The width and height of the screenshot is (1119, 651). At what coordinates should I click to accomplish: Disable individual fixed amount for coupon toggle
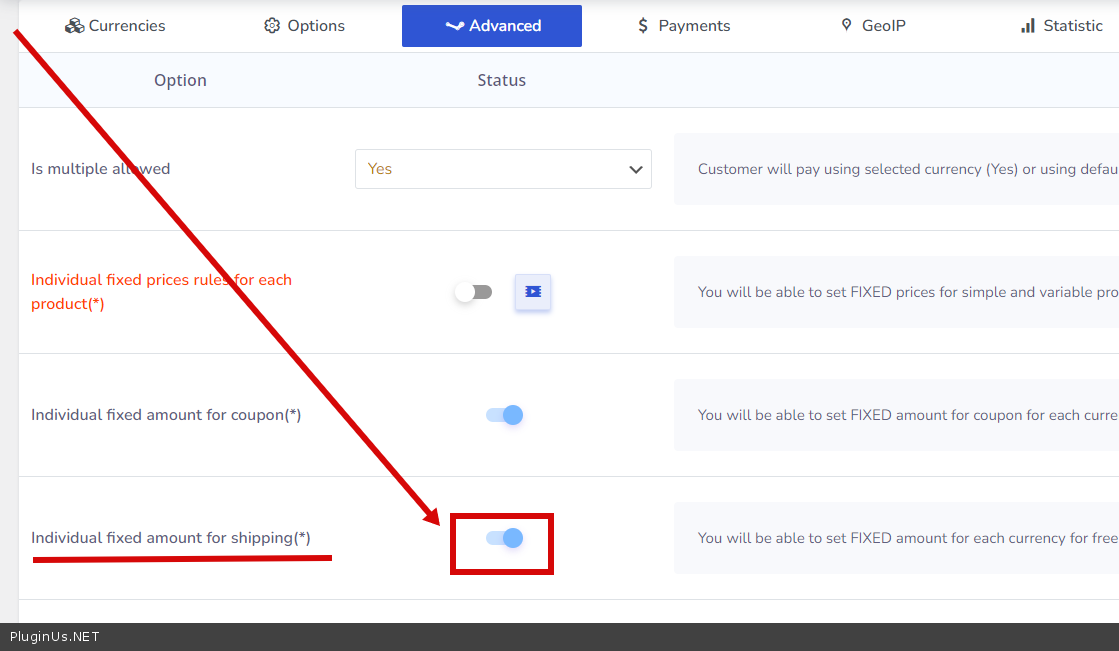point(504,415)
